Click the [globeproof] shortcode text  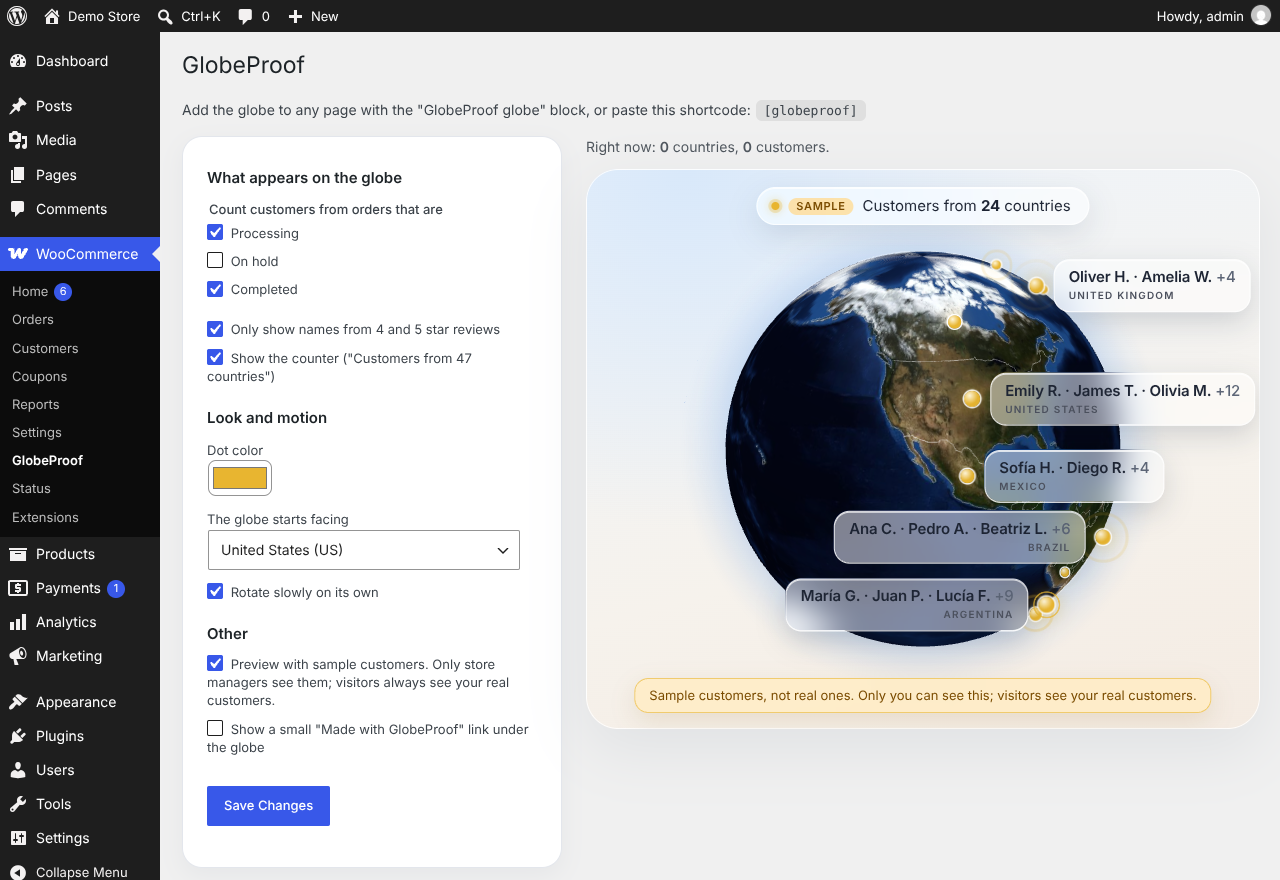coord(811,110)
